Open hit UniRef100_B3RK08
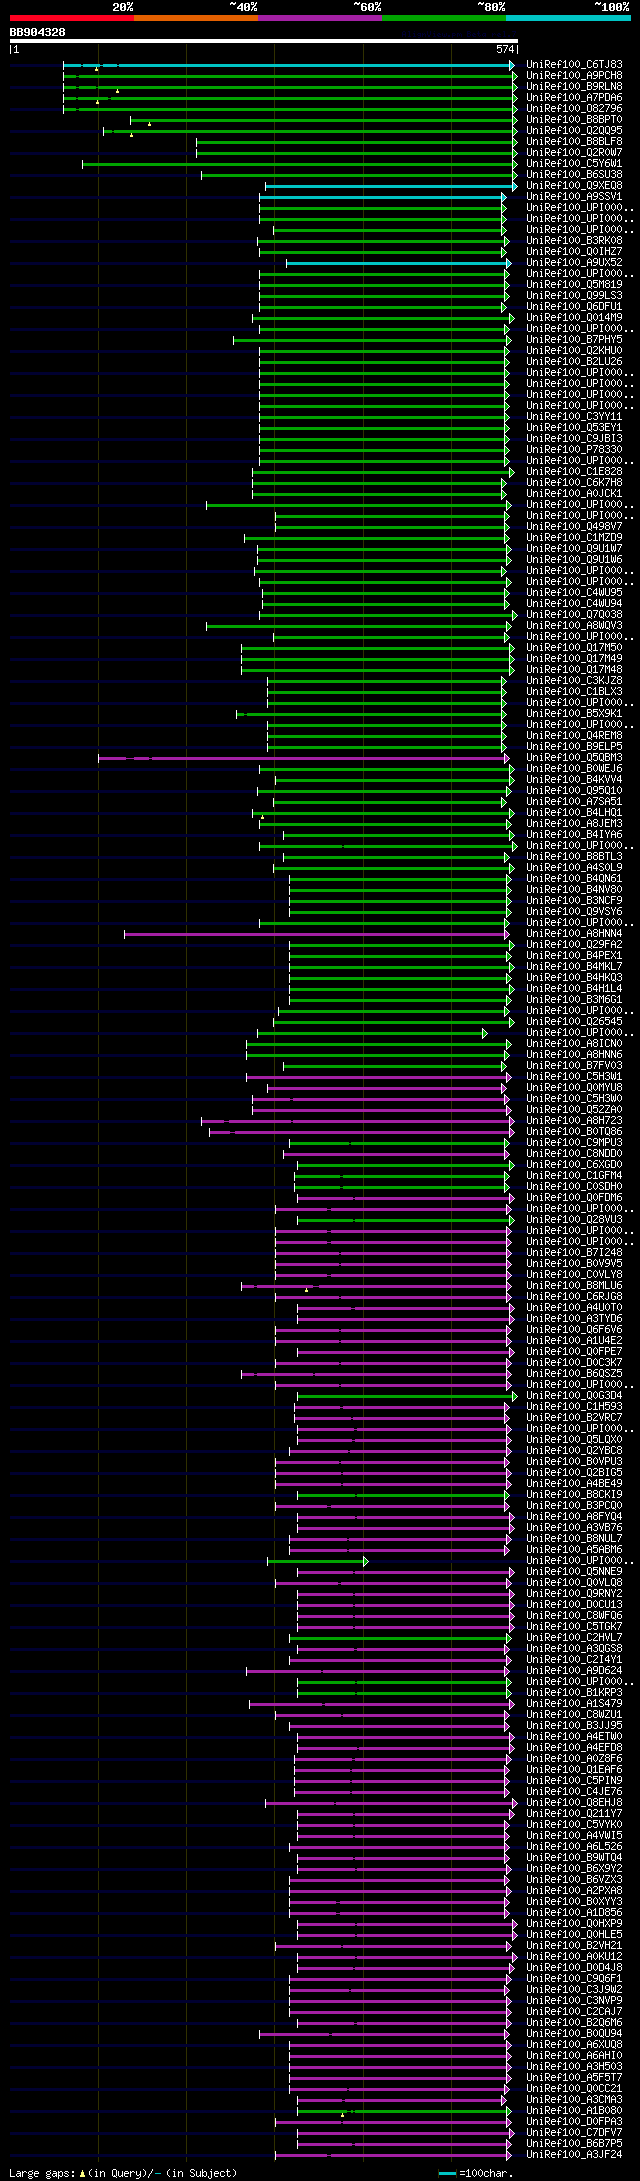The width and height of the screenshot is (640, 2181). (x=574, y=240)
